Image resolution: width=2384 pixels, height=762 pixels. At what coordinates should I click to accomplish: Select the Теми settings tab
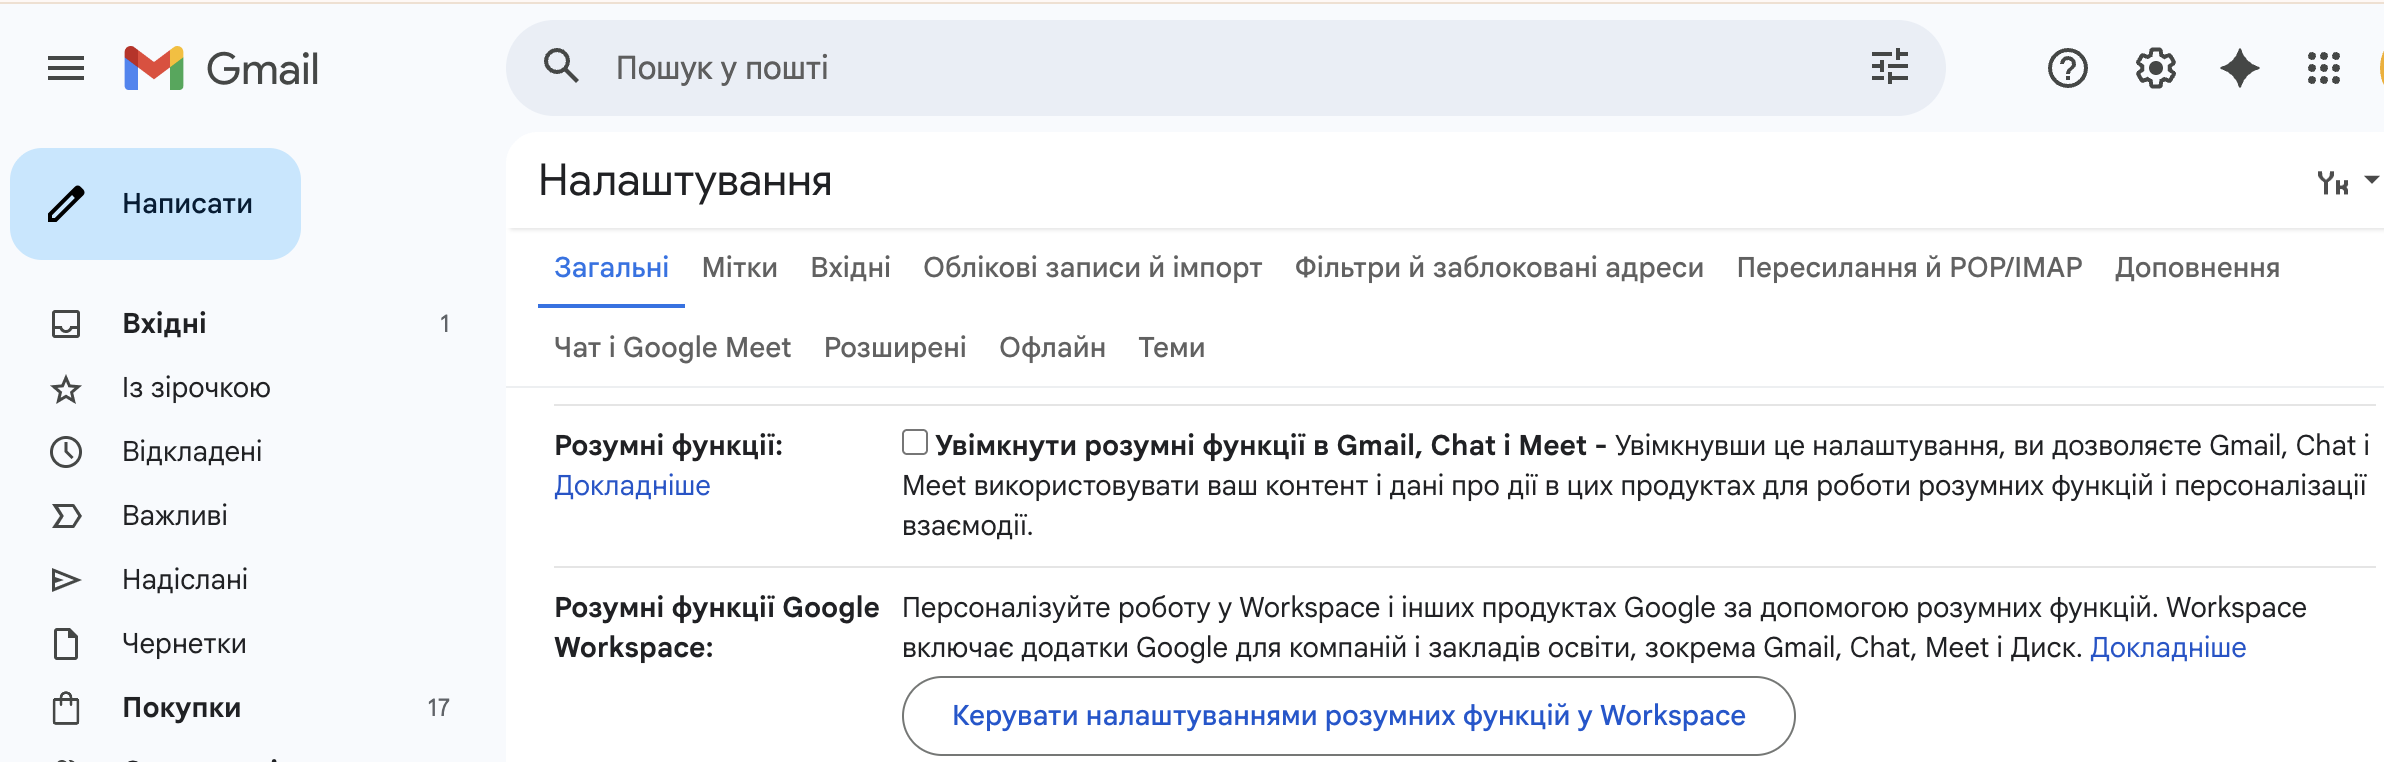[x=1171, y=347]
